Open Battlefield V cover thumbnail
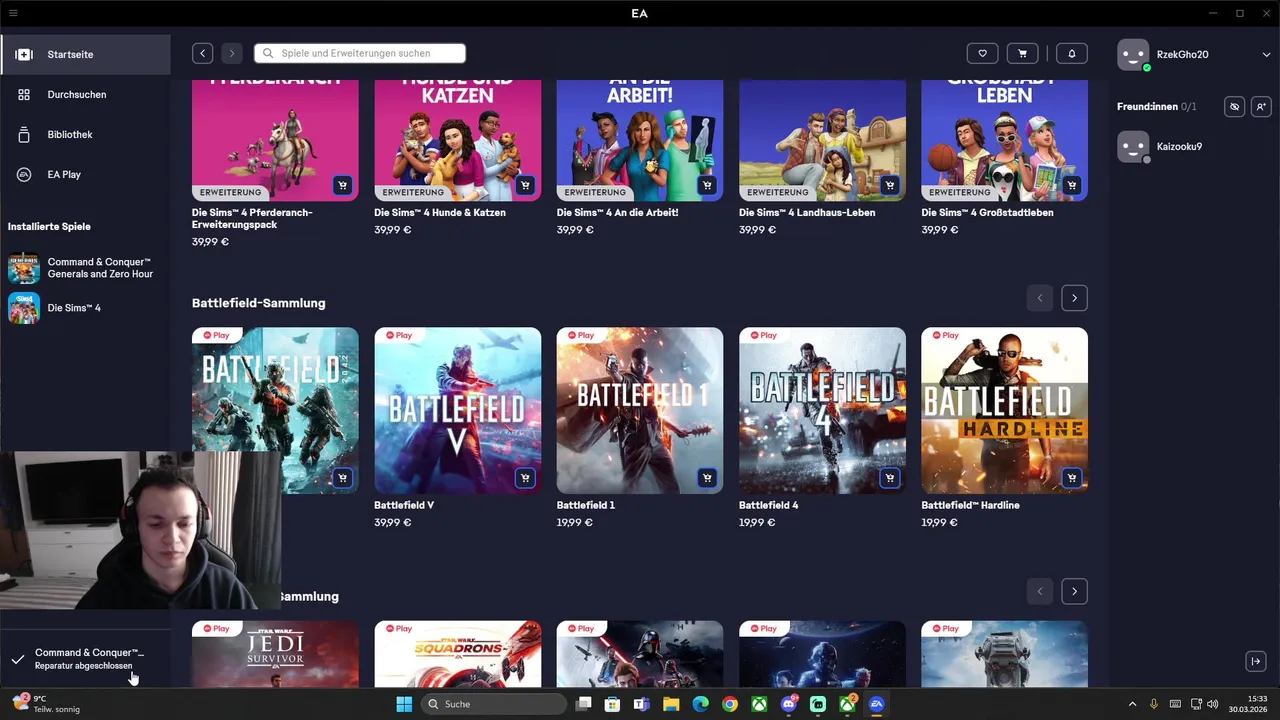Screen dimensions: 1280x720 458,410
